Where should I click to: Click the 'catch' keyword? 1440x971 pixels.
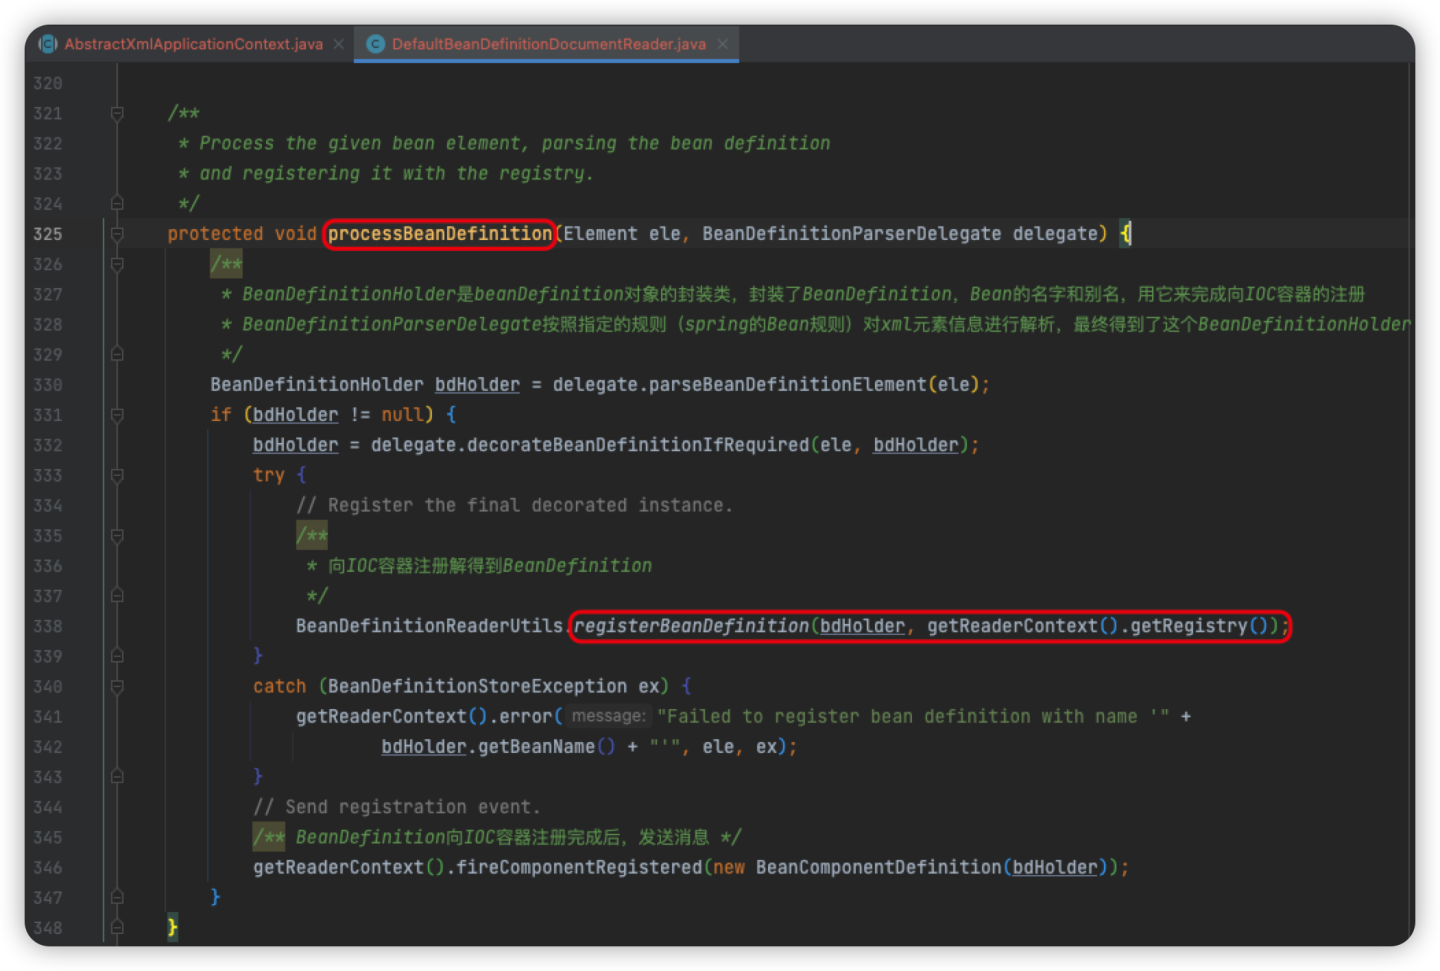[x=279, y=686]
